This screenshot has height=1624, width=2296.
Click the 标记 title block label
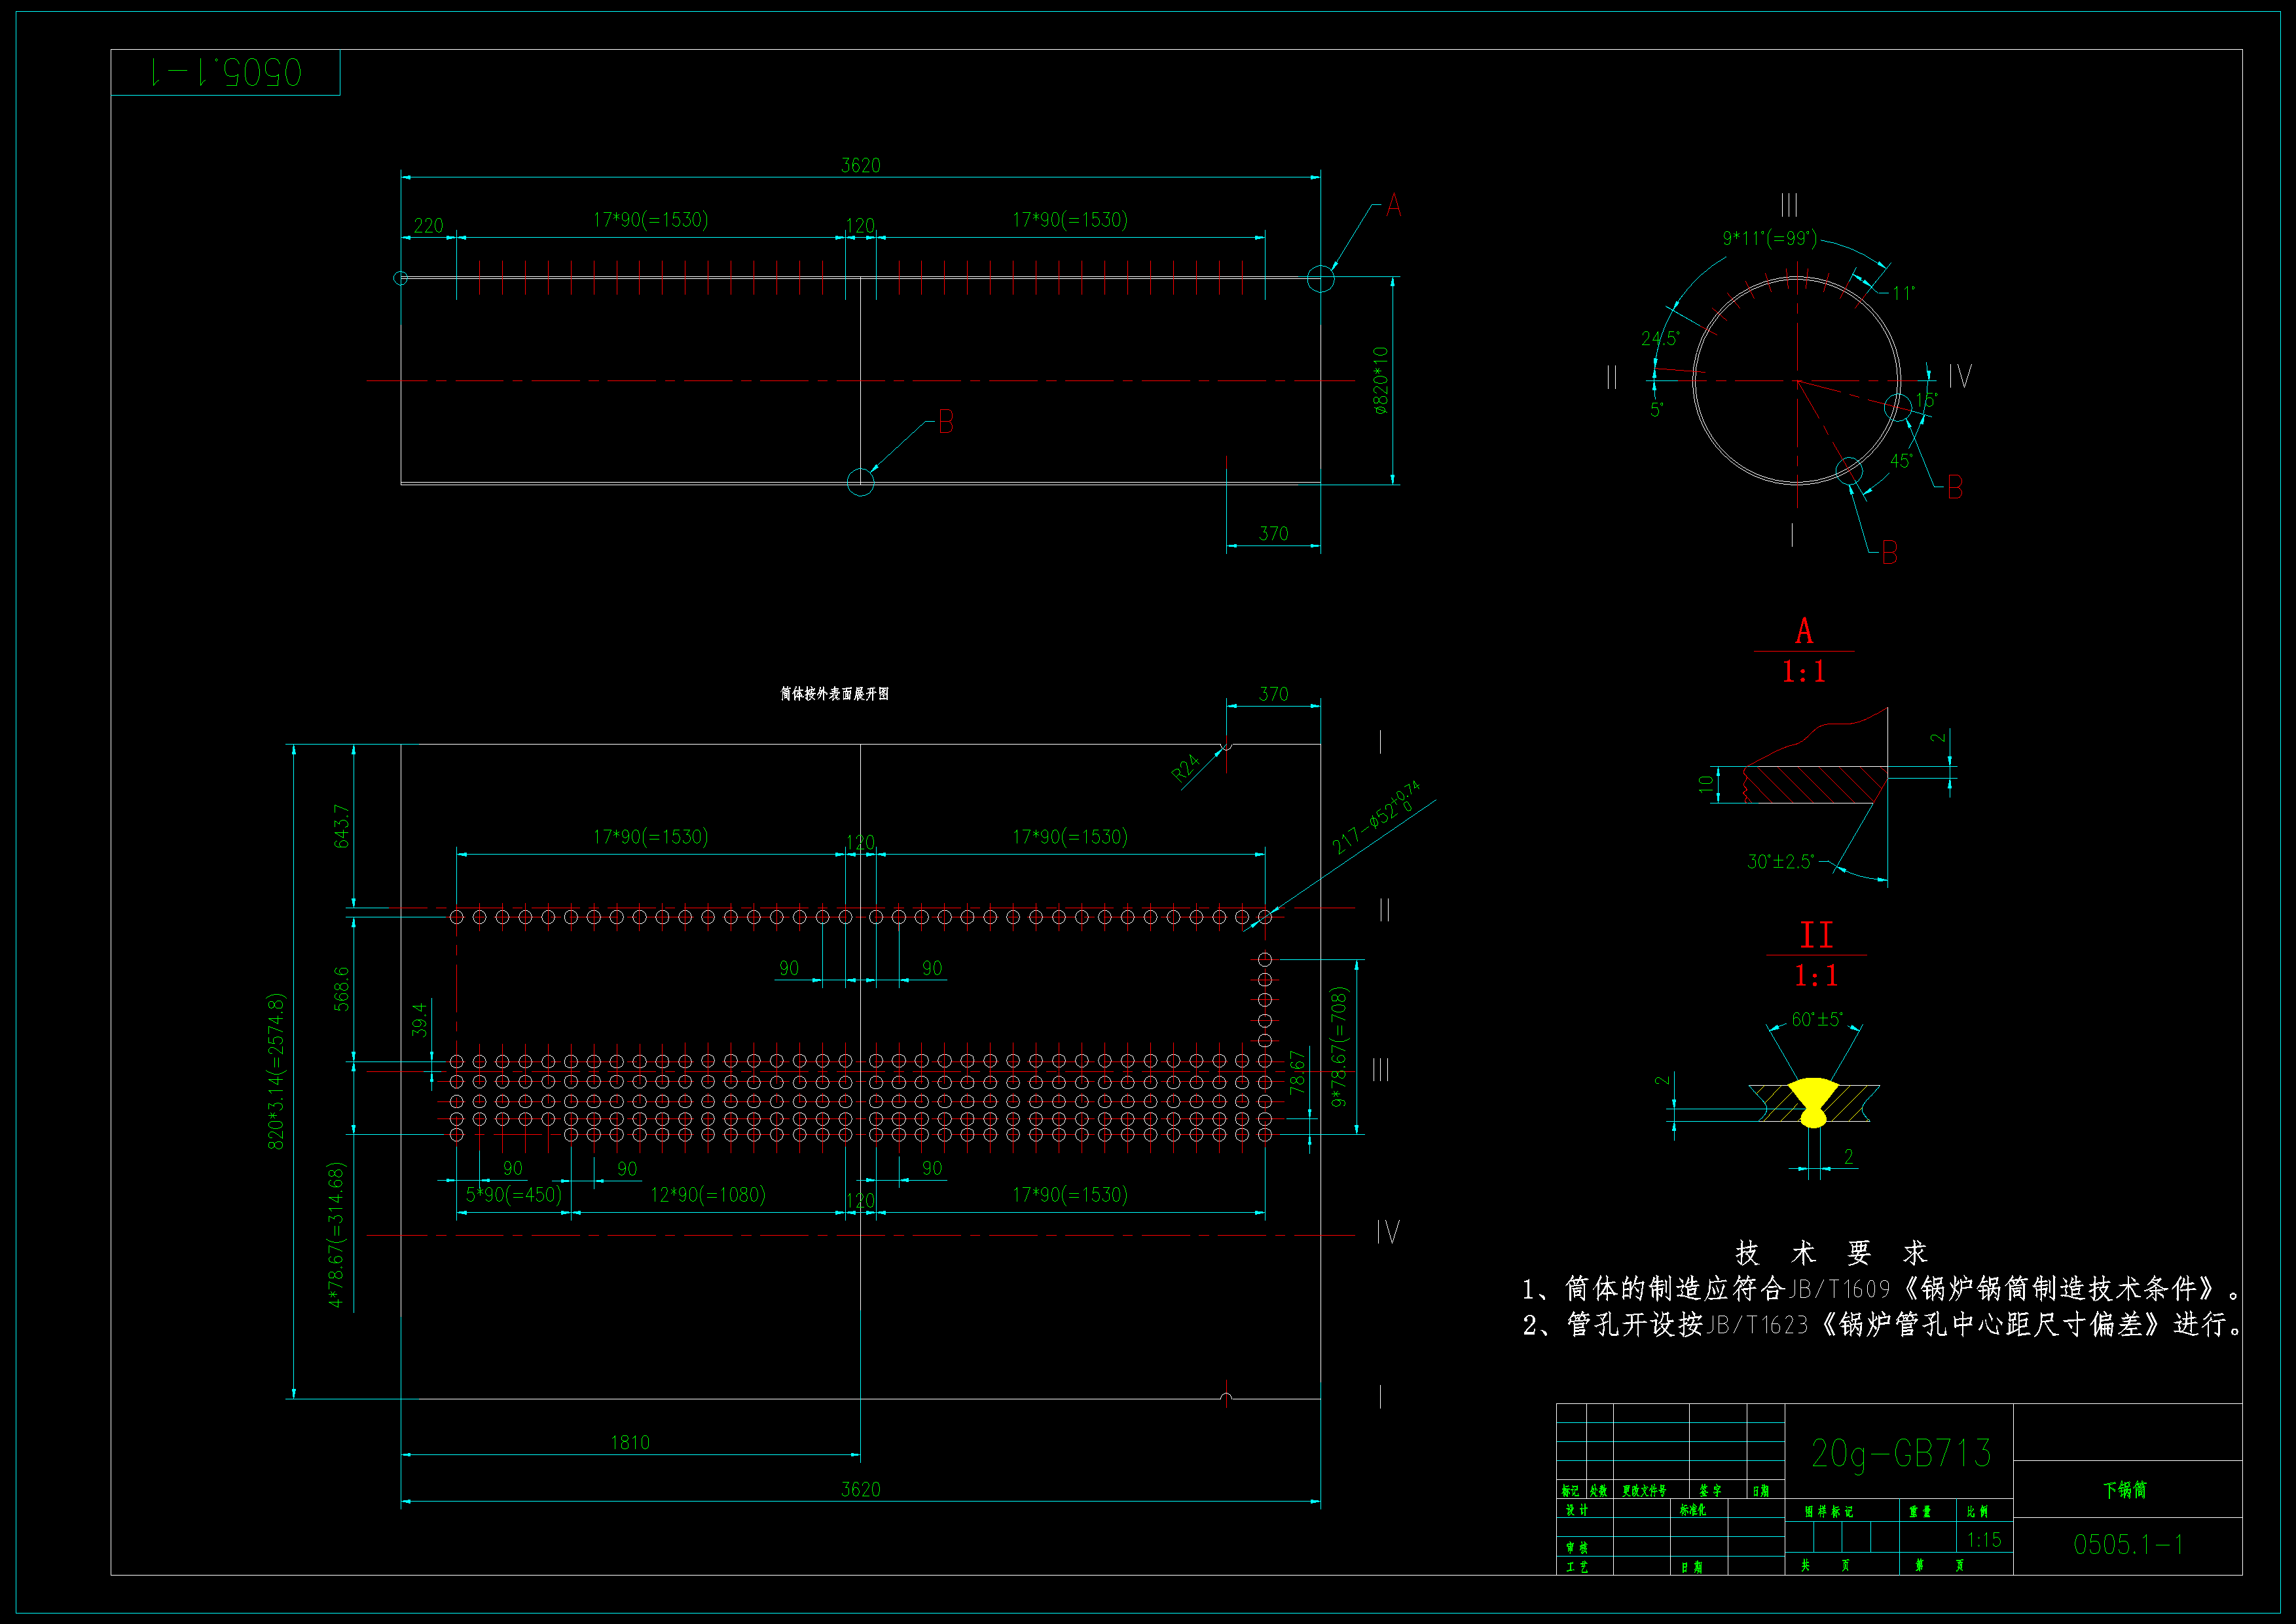tap(1570, 1491)
